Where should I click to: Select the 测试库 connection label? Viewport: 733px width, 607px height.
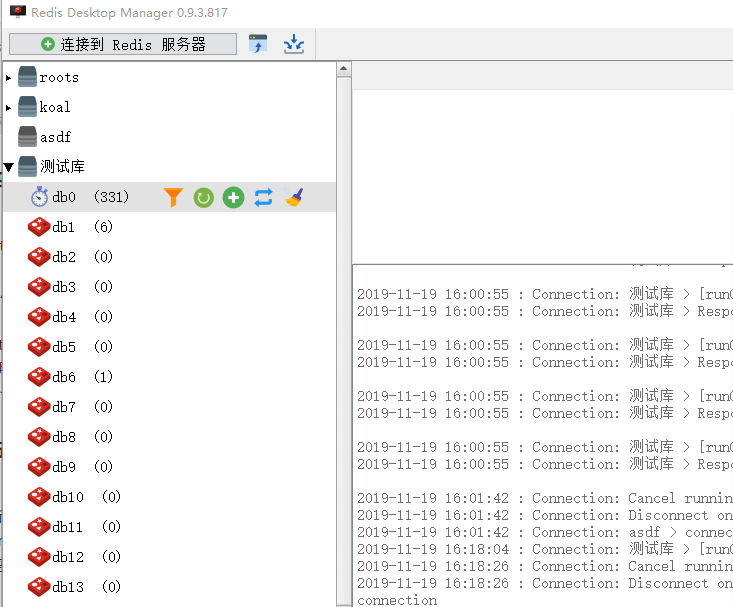pos(62,166)
